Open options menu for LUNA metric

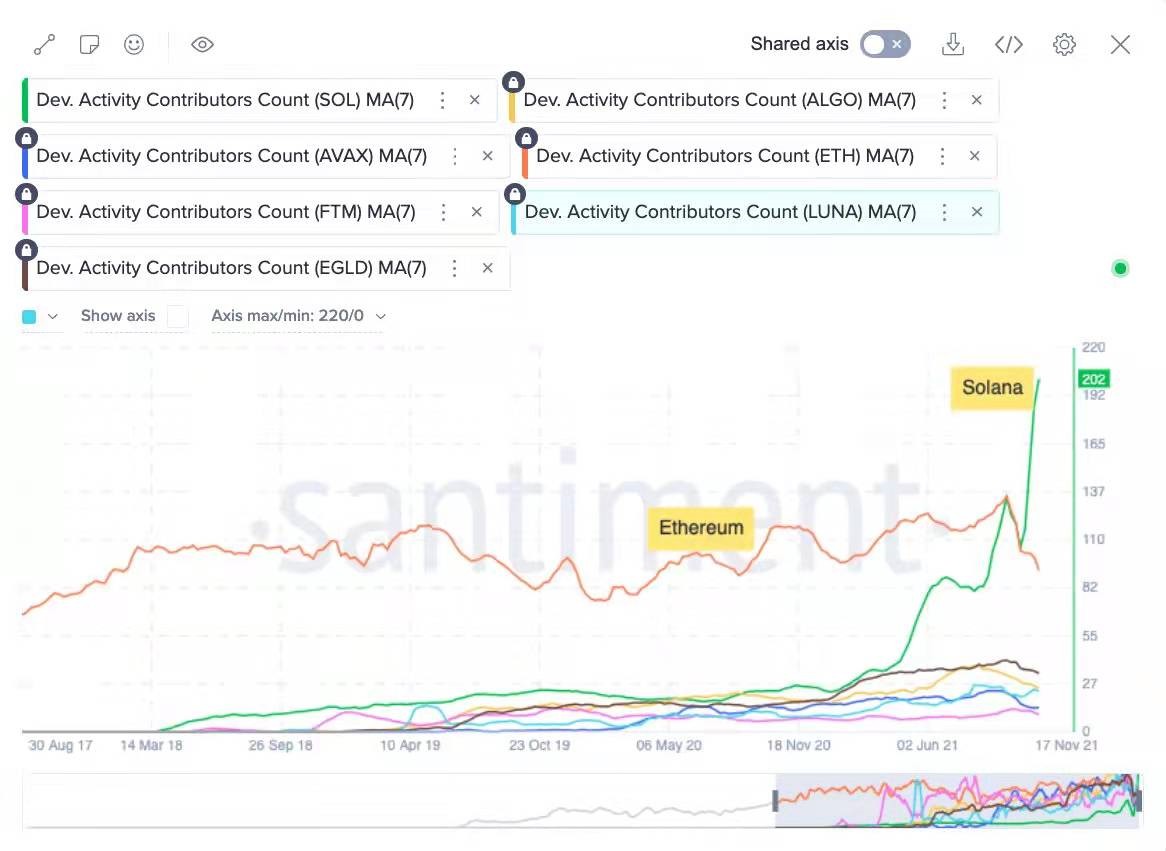tap(945, 212)
